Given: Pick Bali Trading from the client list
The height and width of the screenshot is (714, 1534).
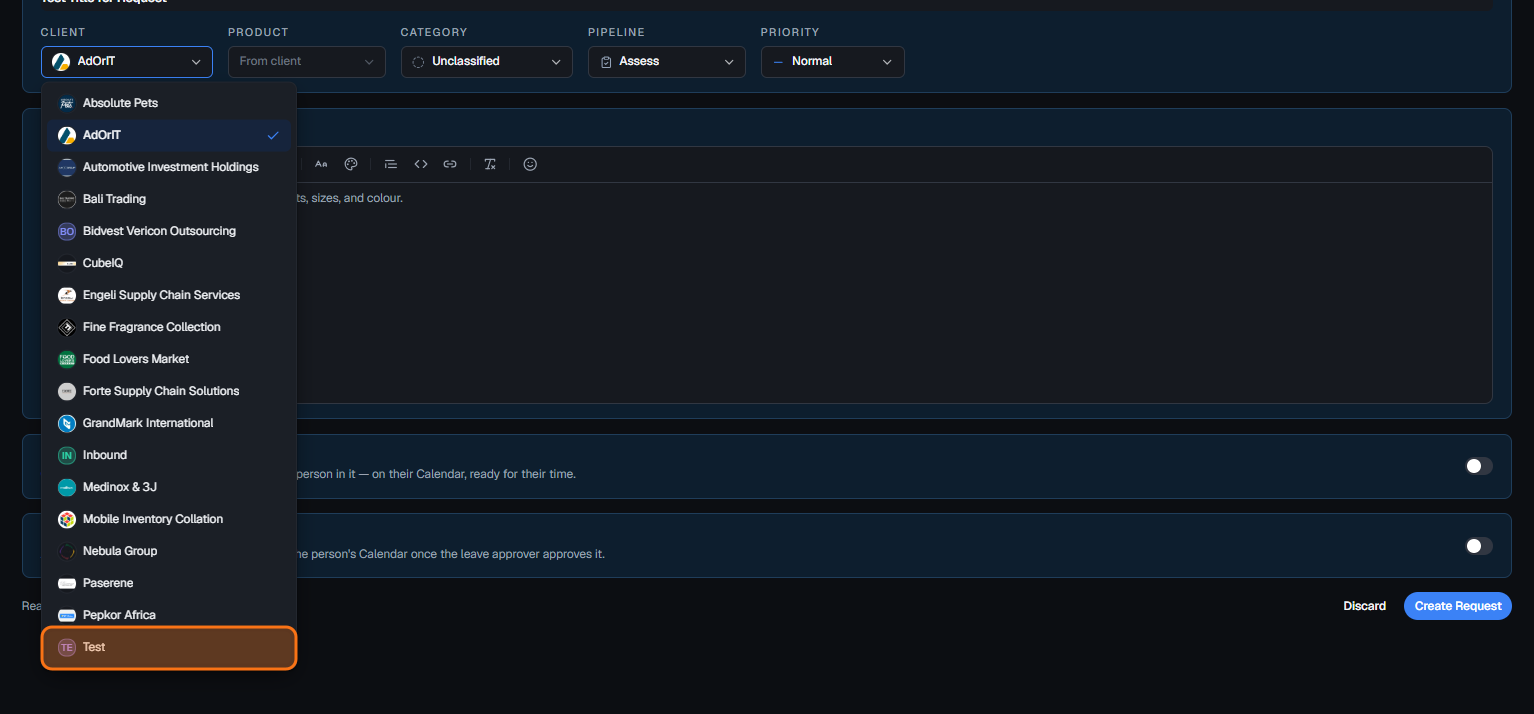Looking at the screenshot, I should (169, 199).
